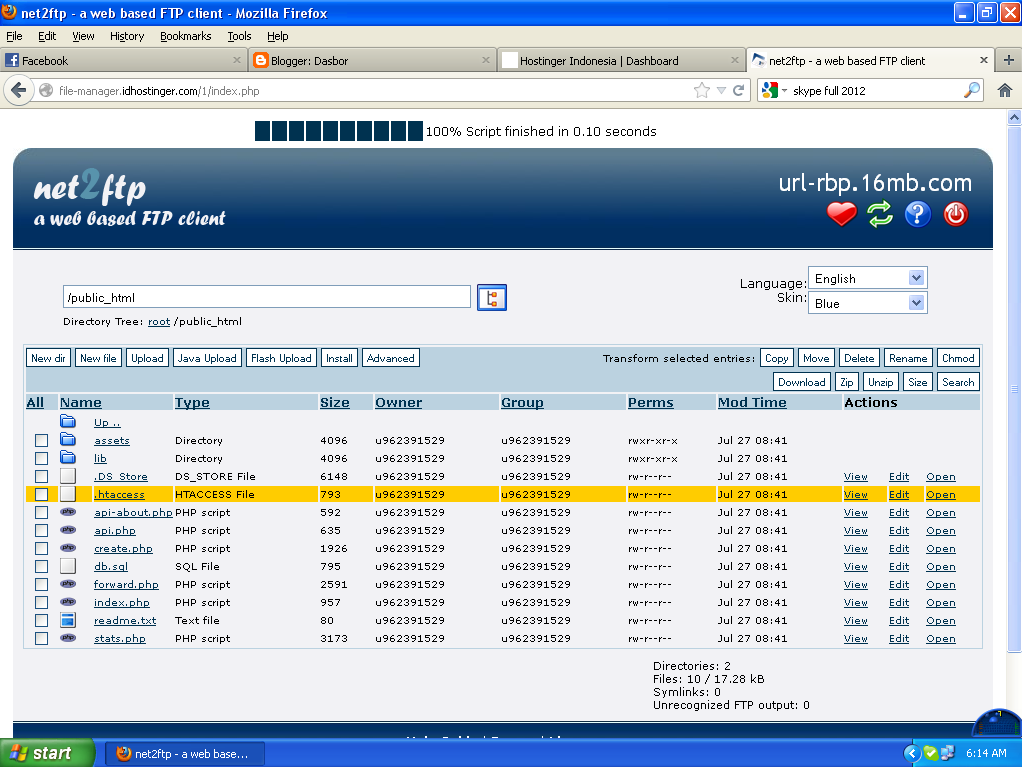Expand hidden system tray icons arrow
1022x767 pixels.
click(911, 753)
